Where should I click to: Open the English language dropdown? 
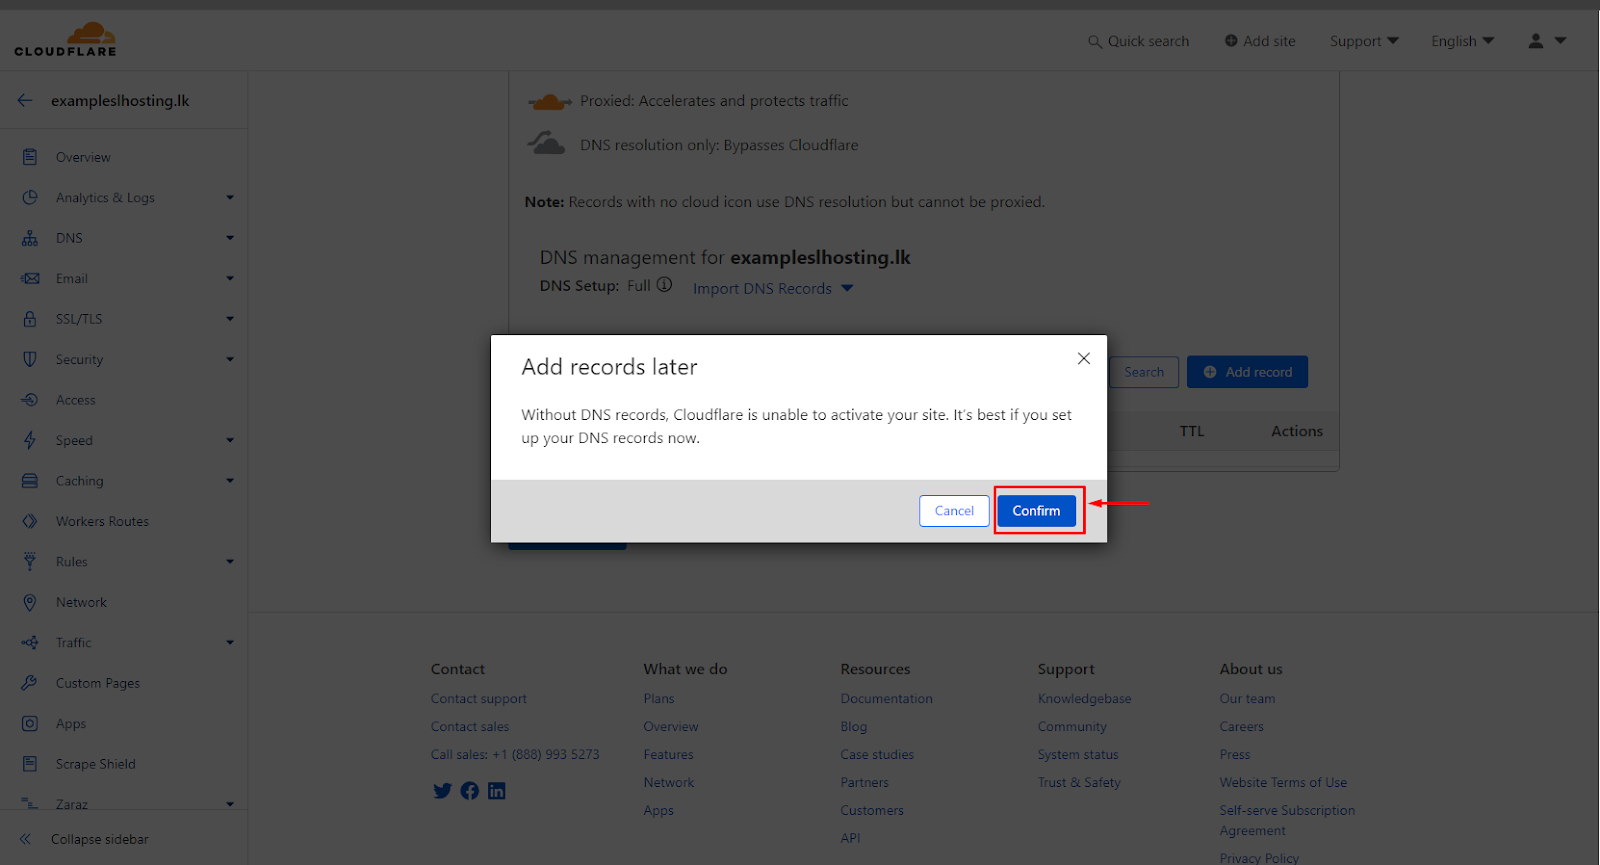(1462, 41)
